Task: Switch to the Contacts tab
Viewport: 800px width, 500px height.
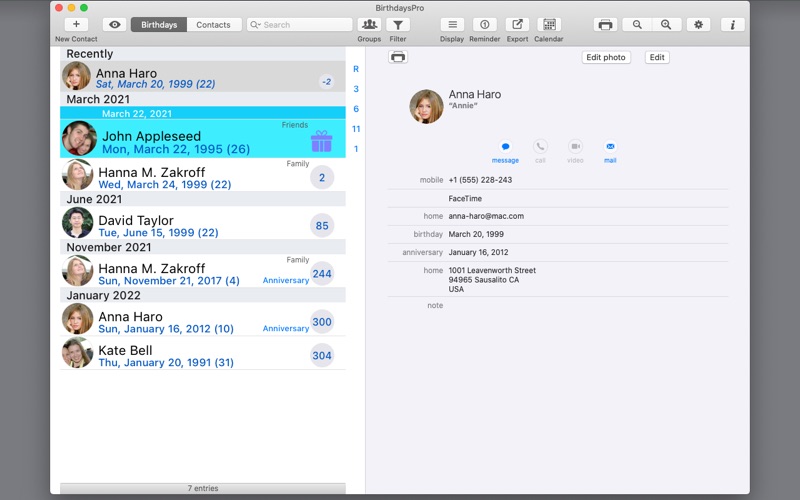Action: point(214,24)
